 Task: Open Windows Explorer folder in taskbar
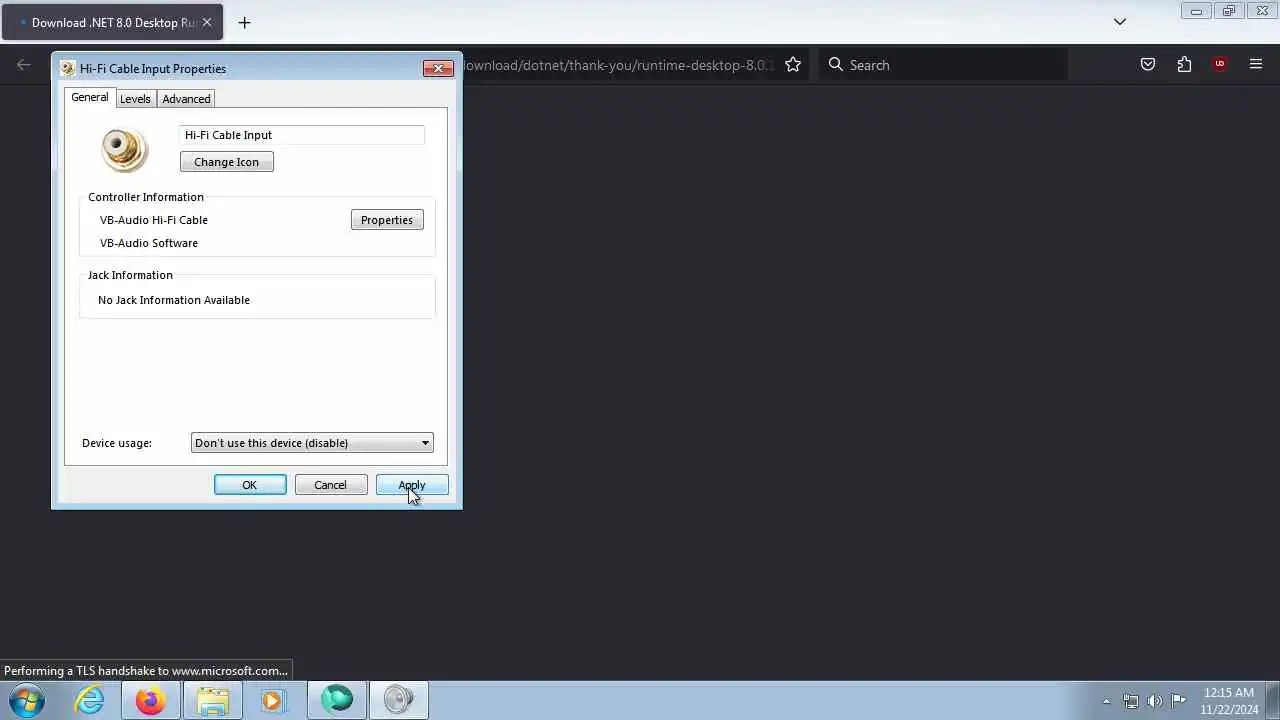pos(212,700)
